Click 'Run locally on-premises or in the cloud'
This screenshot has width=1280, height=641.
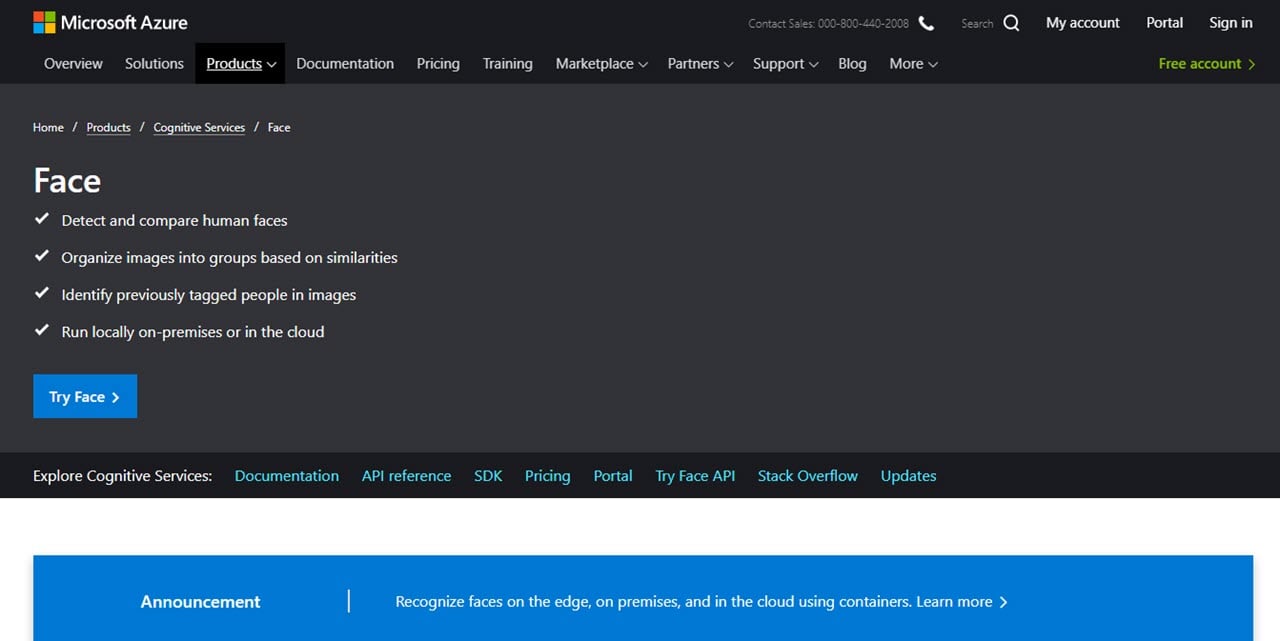point(192,331)
